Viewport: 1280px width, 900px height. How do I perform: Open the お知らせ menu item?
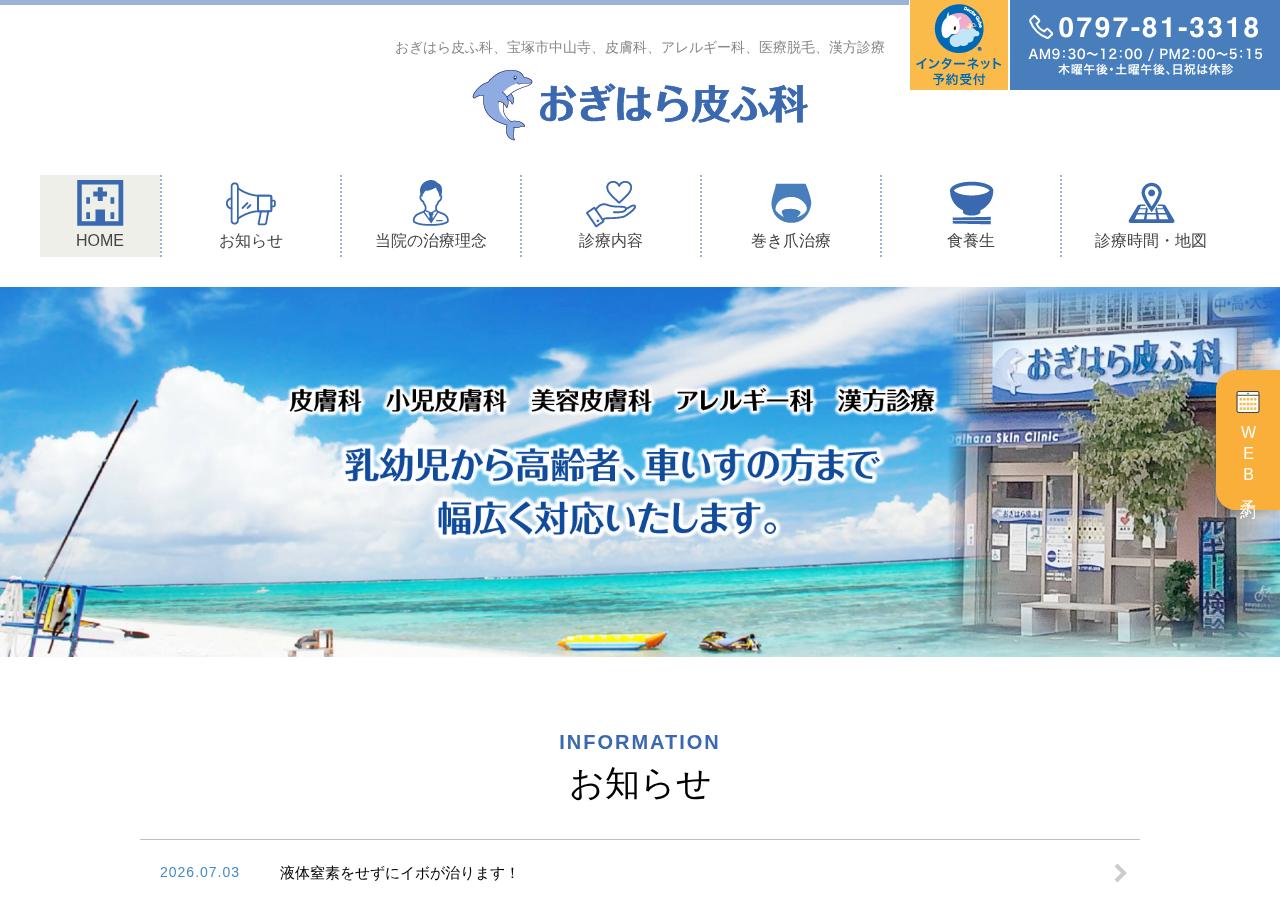click(251, 216)
